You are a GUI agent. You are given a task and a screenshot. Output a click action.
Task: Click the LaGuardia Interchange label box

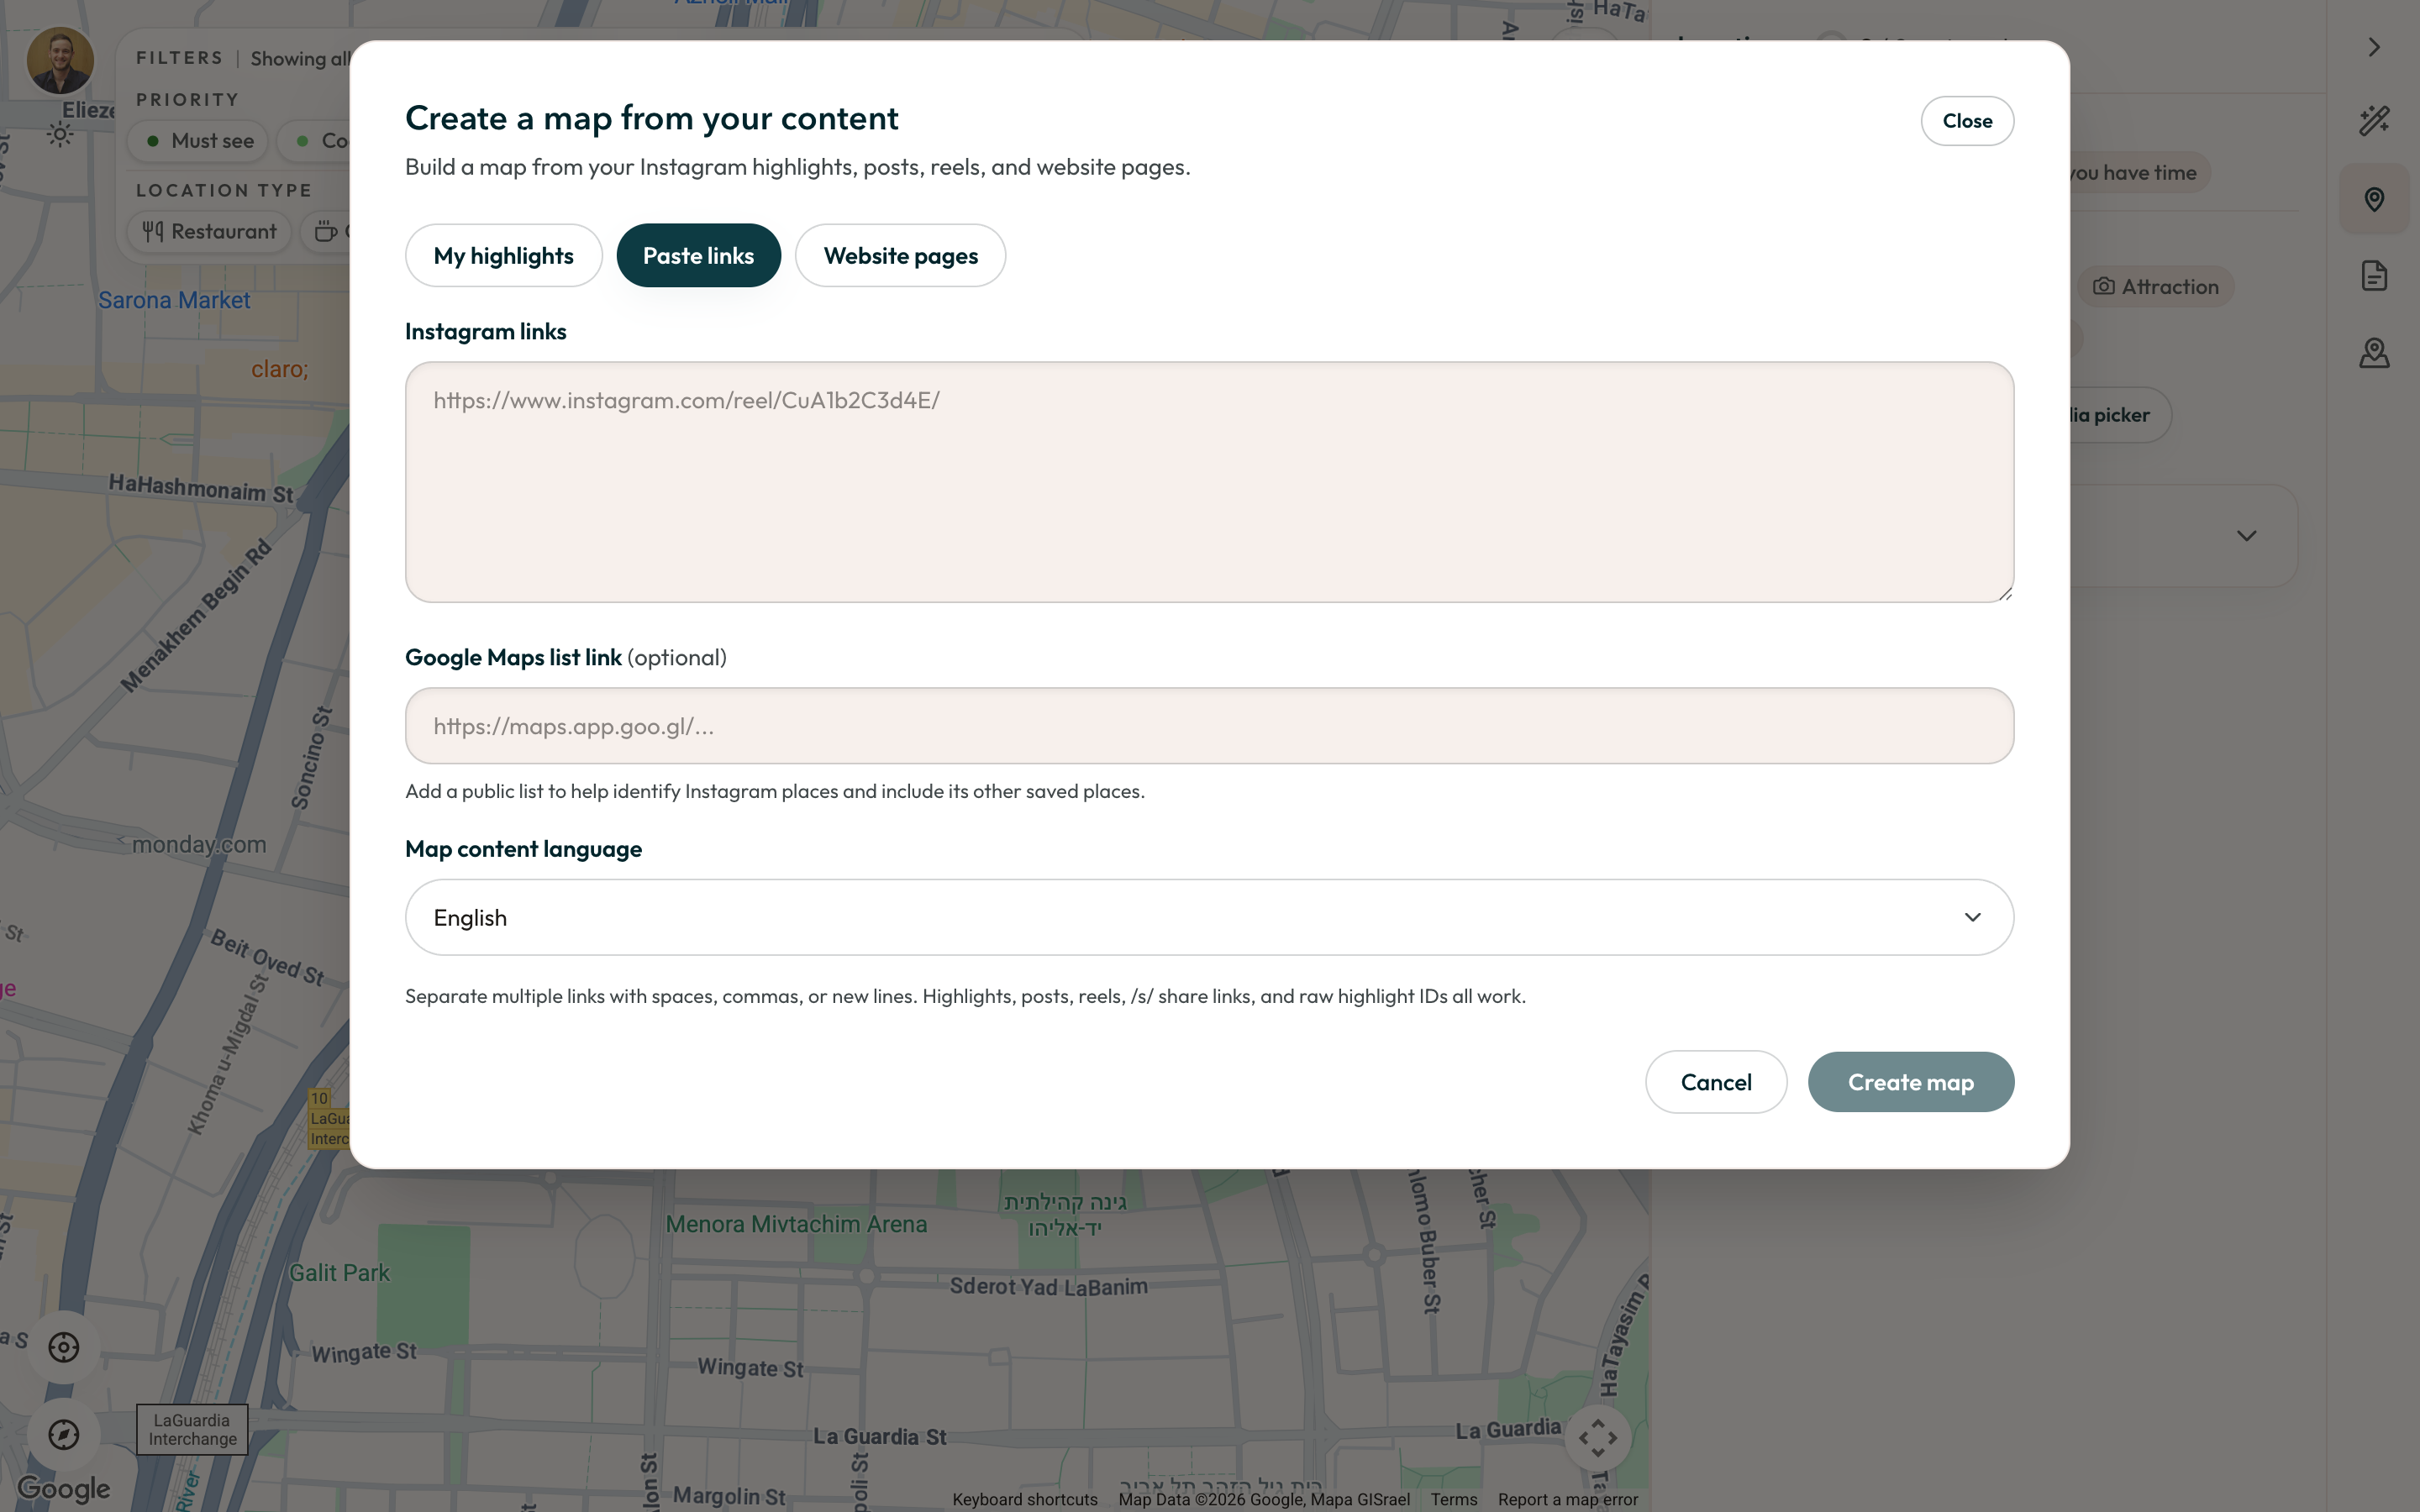pyautogui.click(x=192, y=1430)
